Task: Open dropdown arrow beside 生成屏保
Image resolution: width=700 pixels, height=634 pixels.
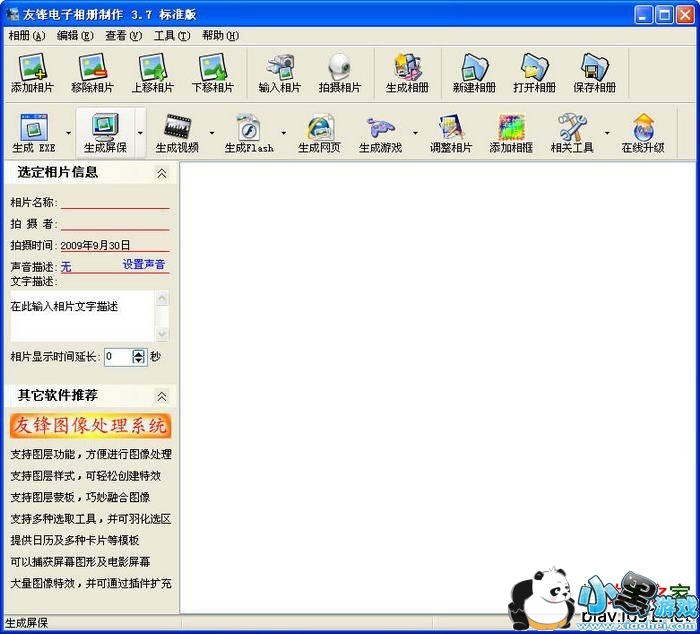Action: (140, 133)
